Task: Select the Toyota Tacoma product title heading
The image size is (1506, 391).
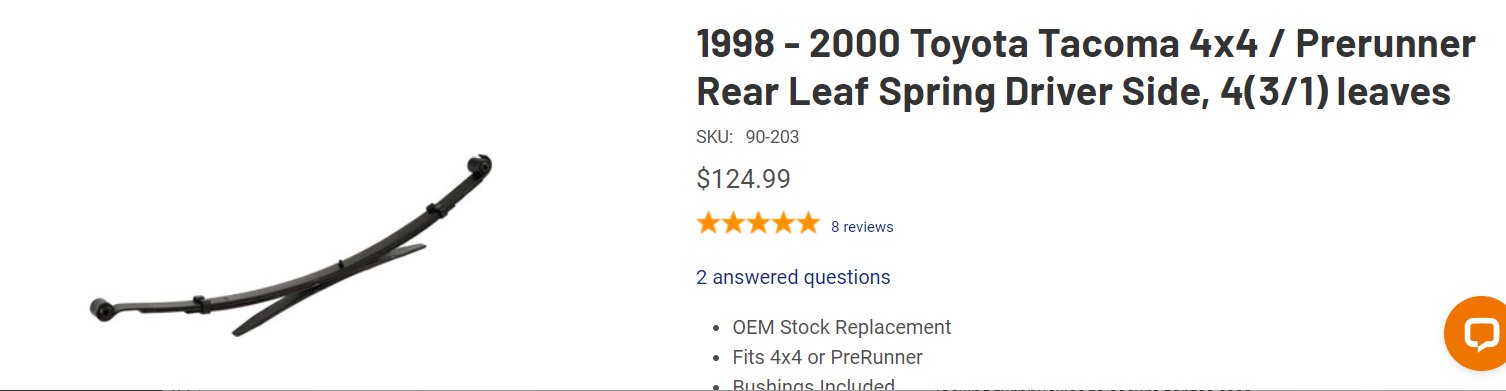Action: coord(1086,68)
